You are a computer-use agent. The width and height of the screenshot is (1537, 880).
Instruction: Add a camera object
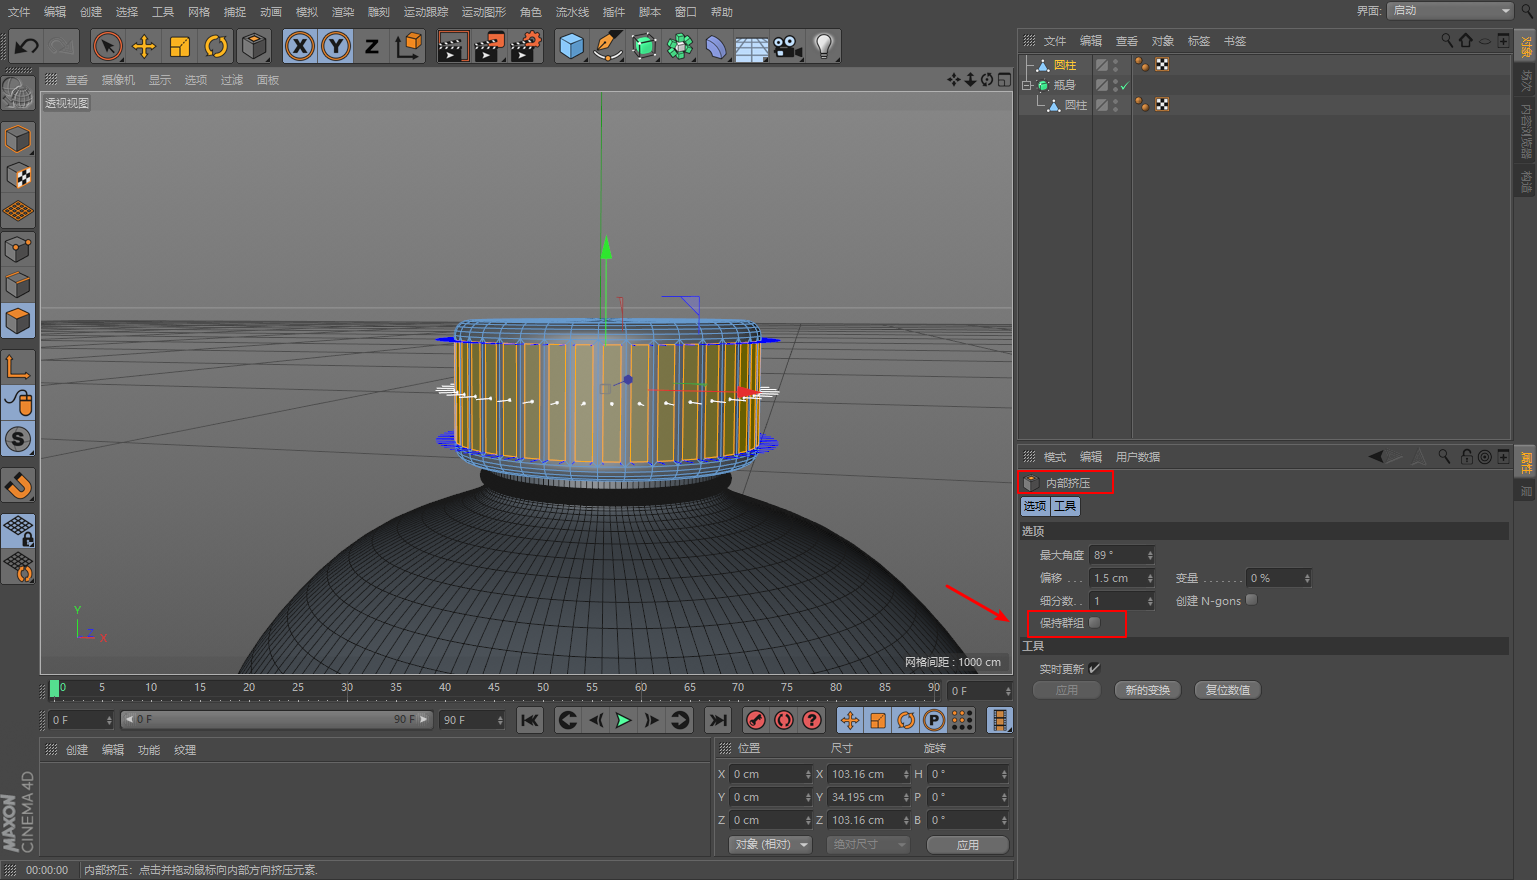[x=788, y=46]
